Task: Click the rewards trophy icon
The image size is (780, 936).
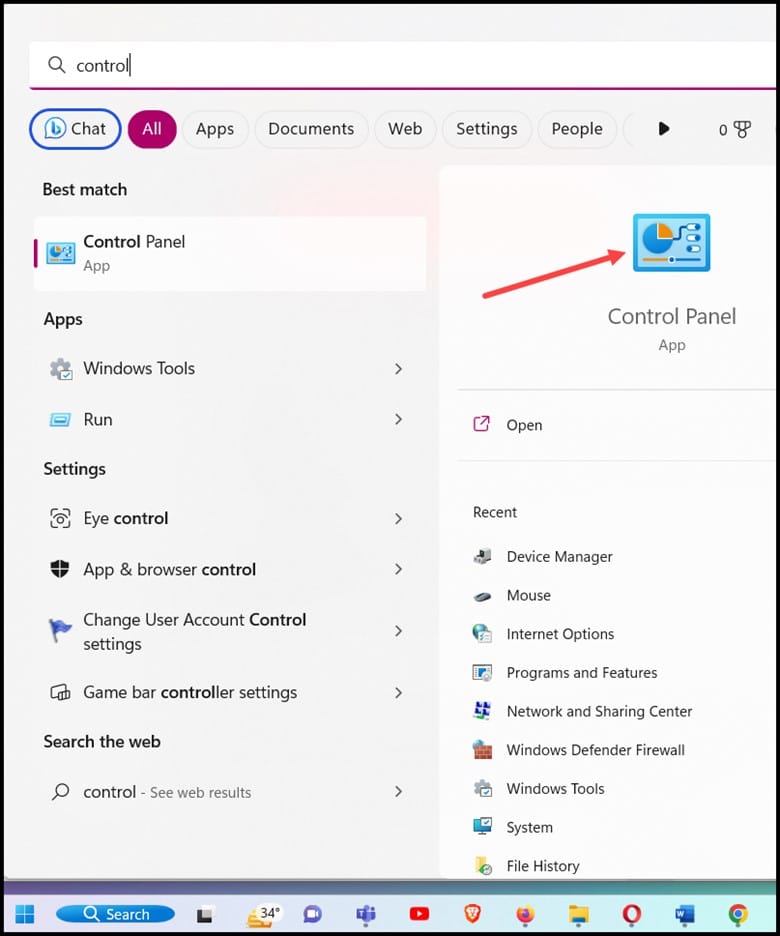Action: tap(742, 130)
